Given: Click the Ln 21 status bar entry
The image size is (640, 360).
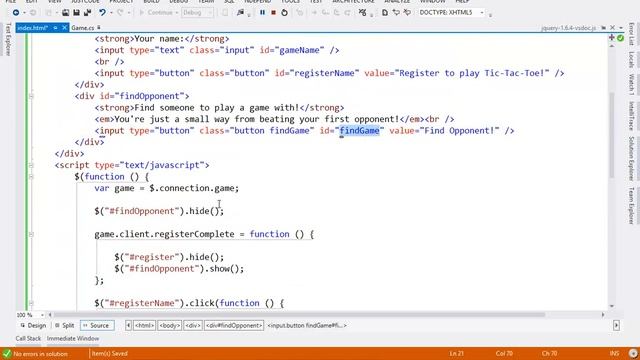Looking at the screenshot, I should pyautogui.click(x=457, y=353).
